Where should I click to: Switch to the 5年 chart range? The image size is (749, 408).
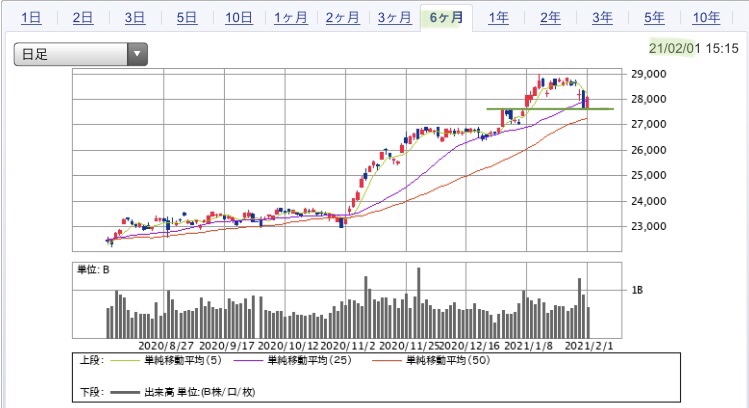pyautogui.click(x=654, y=18)
